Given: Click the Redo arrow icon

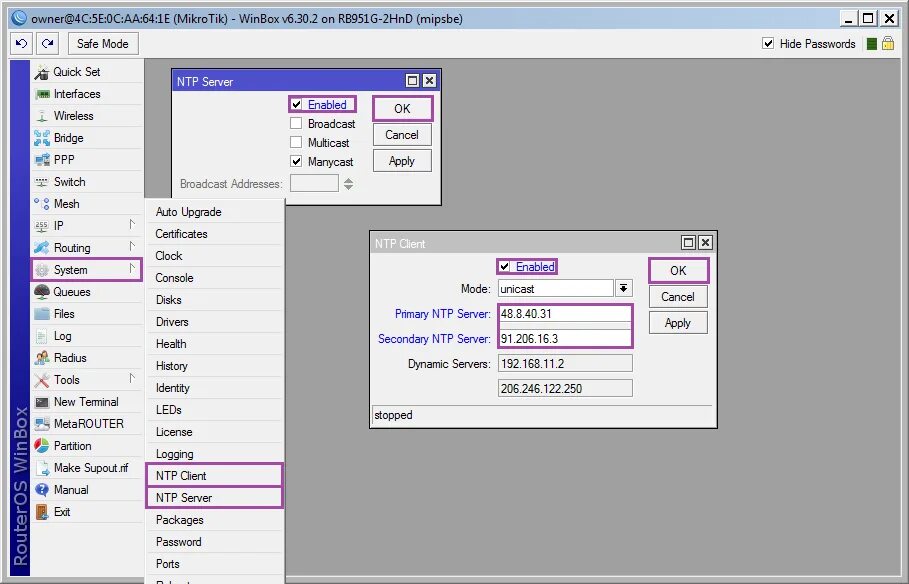Looking at the screenshot, I should [x=48, y=43].
